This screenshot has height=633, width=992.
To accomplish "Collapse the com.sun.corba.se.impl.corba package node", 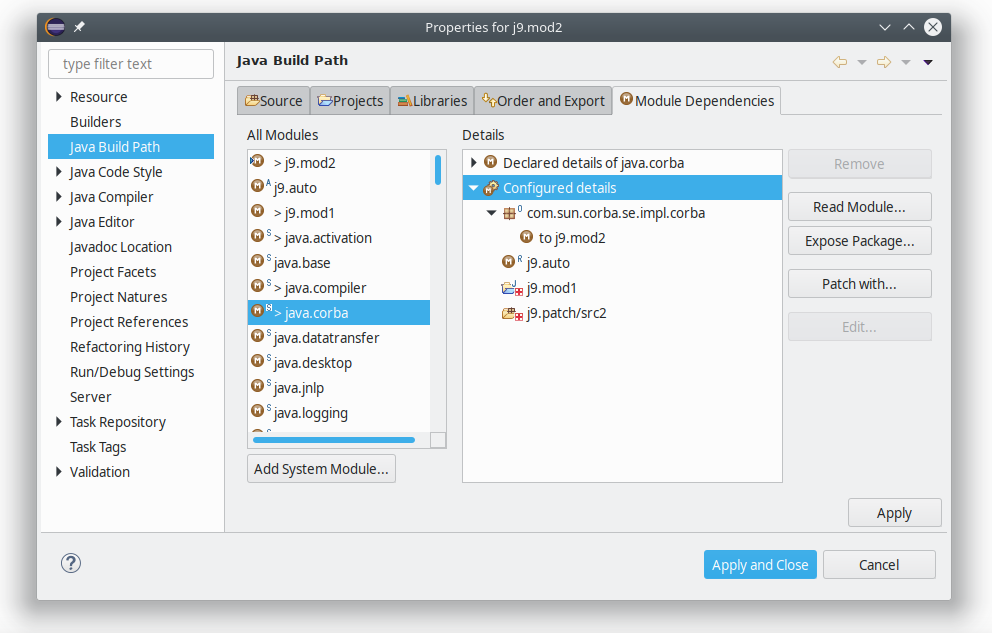I will point(492,213).
